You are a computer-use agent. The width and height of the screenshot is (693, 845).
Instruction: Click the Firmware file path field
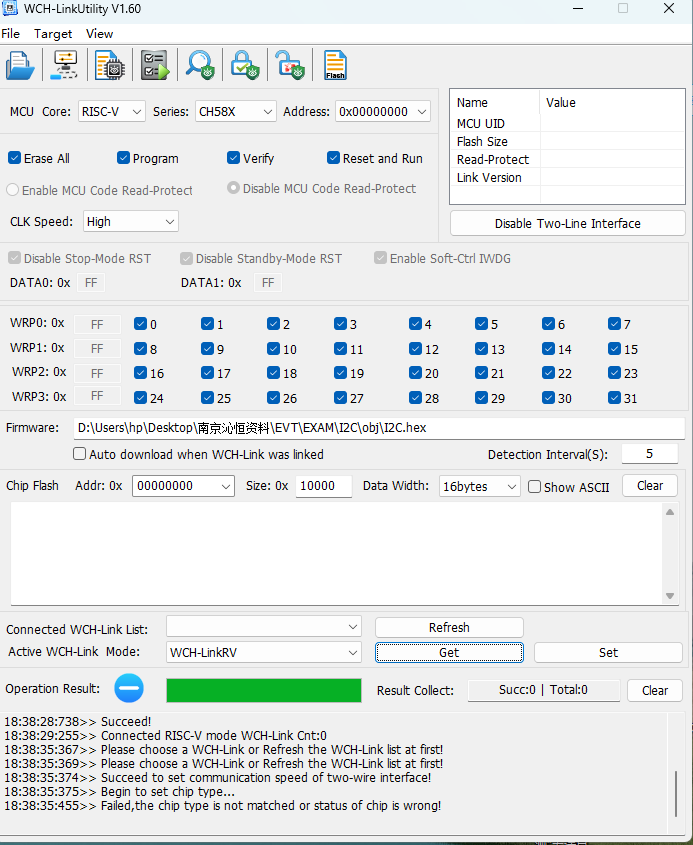click(x=380, y=428)
